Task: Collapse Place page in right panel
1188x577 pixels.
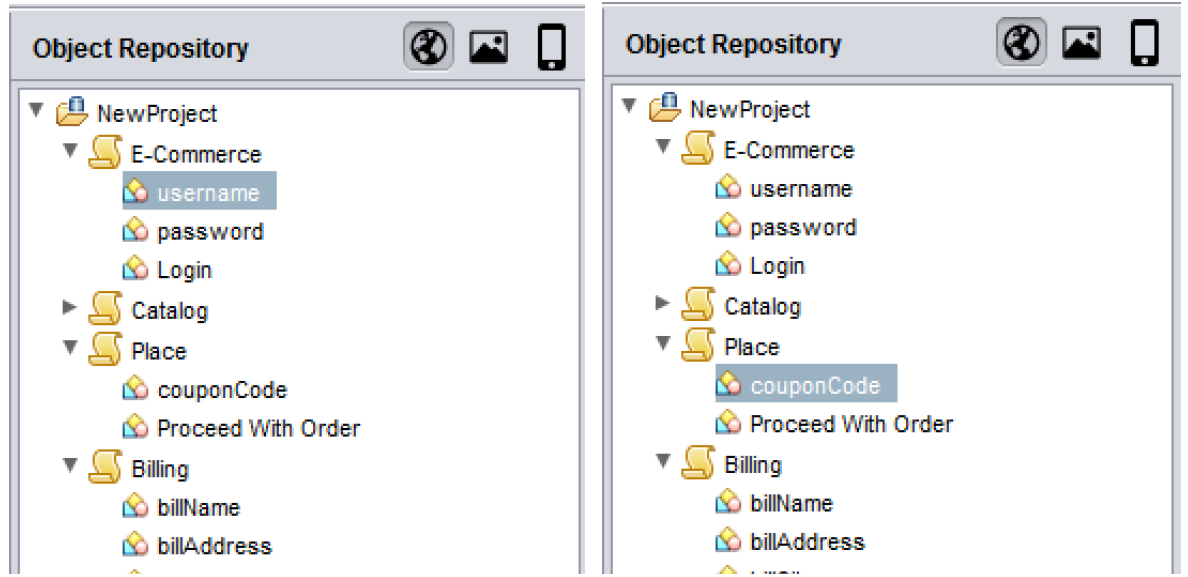Action: click(x=662, y=344)
